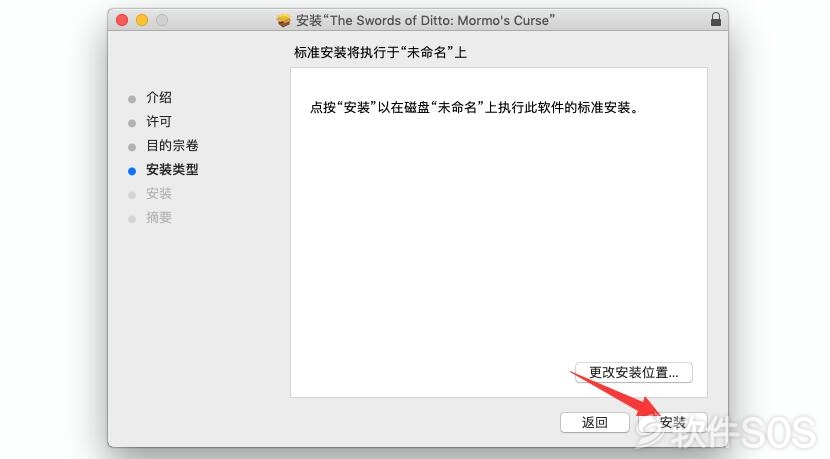Viewport: 830px width, 459px height.
Task: Click the window title The Swords of Ditto
Action: coord(425,21)
